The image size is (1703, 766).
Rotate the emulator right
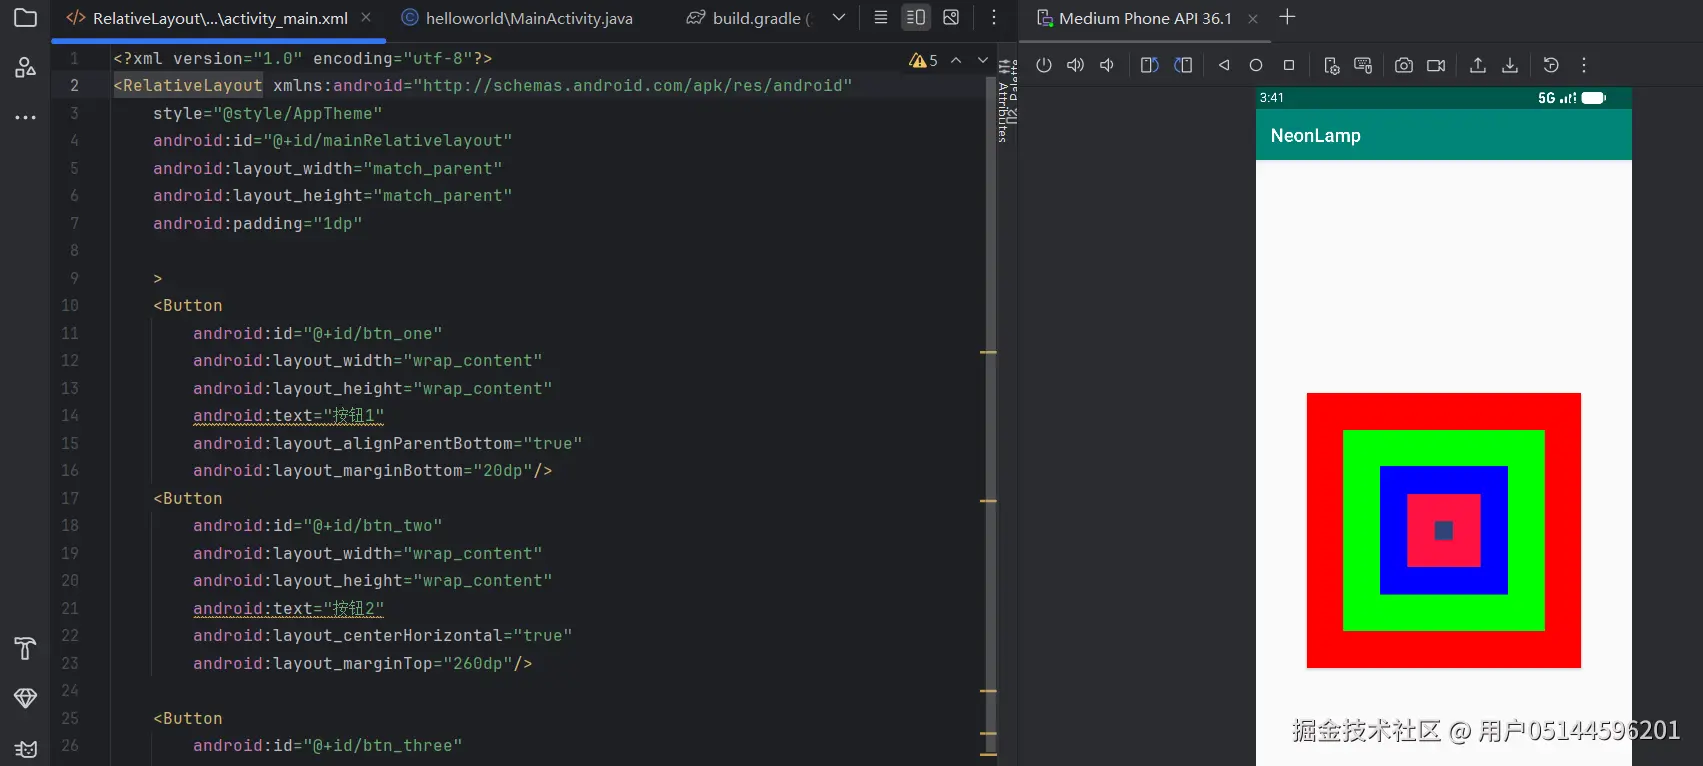click(1183, 65)
